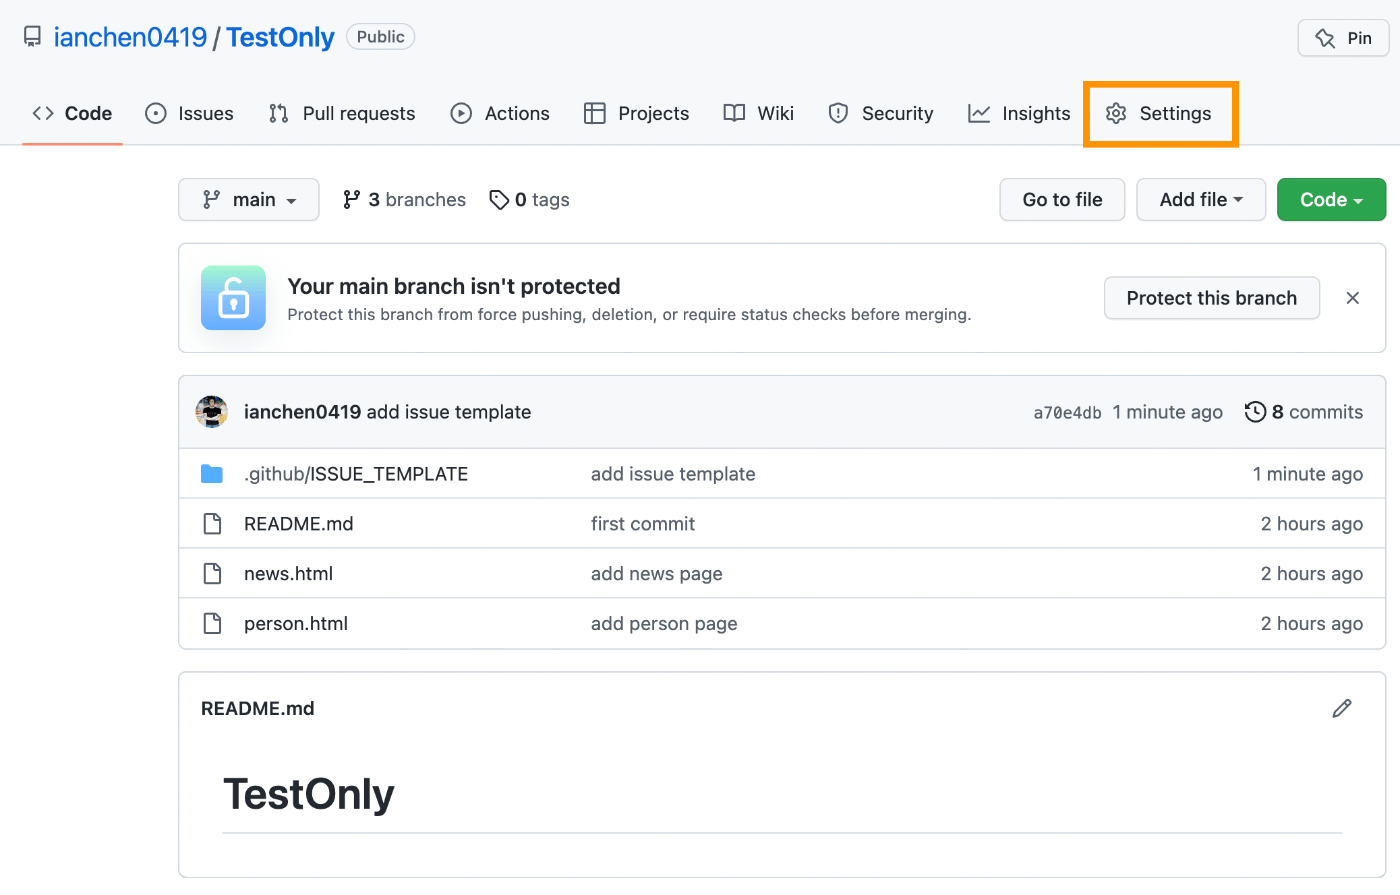
Task: Open the latest commit message add issue template
Action: point(449,412)
